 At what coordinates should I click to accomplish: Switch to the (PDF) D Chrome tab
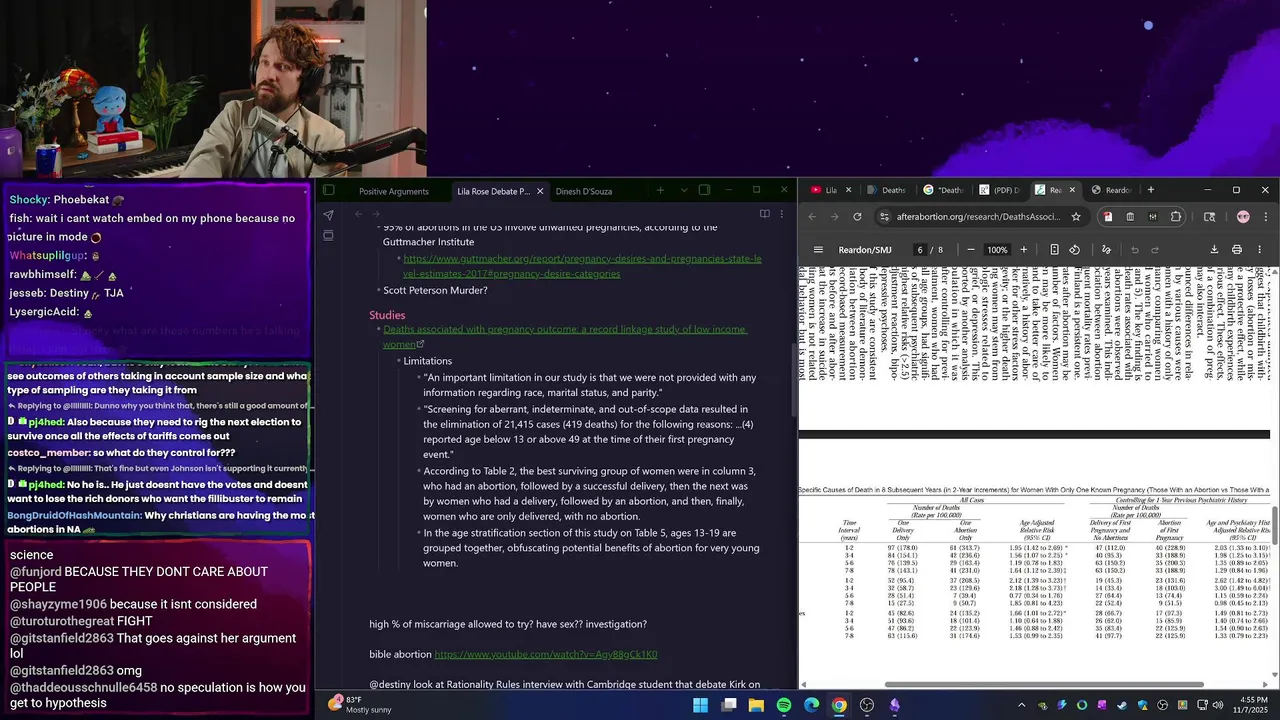pyautogui.click(x=1000, y=190)
